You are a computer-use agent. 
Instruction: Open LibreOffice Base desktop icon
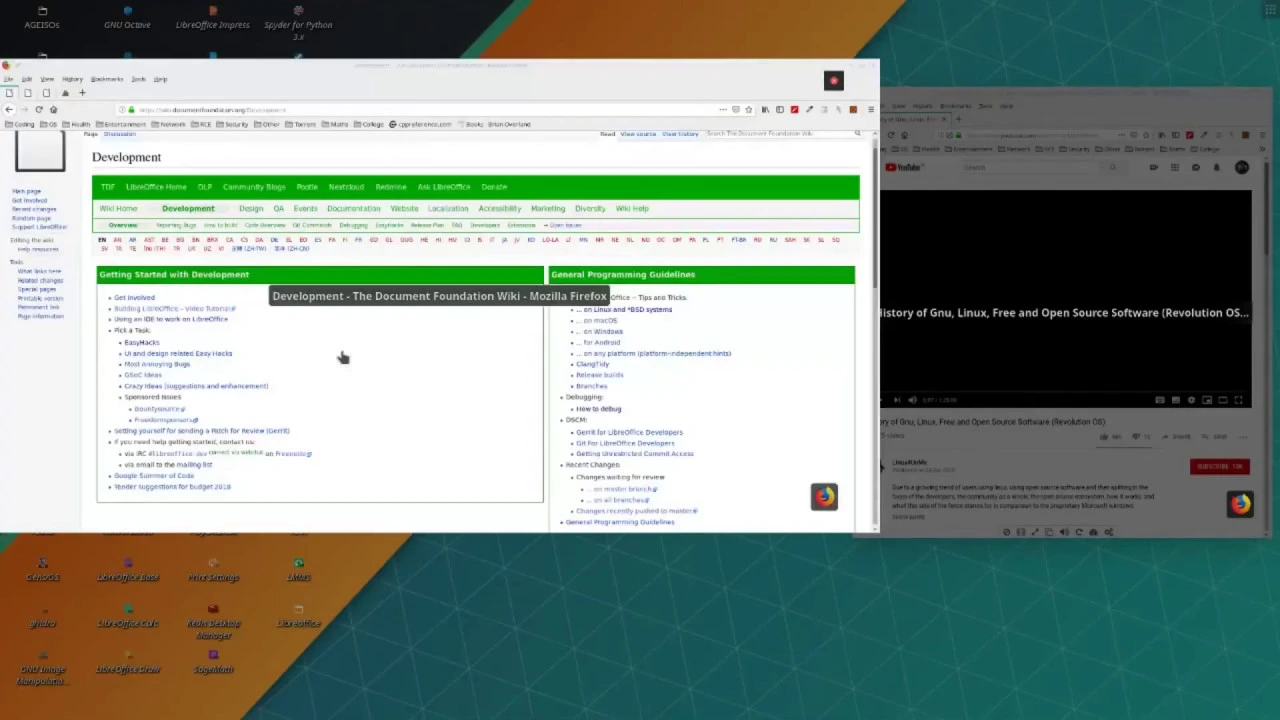128,571
